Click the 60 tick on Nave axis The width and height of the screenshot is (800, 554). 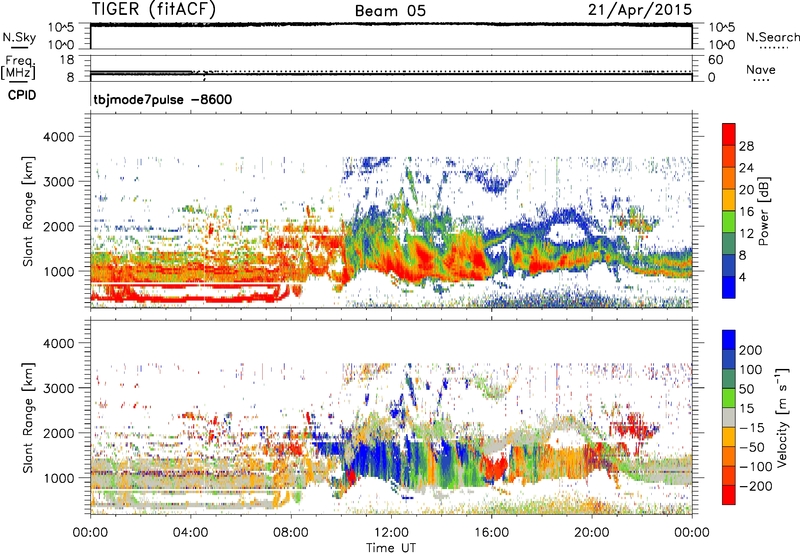tap(716, 60)
